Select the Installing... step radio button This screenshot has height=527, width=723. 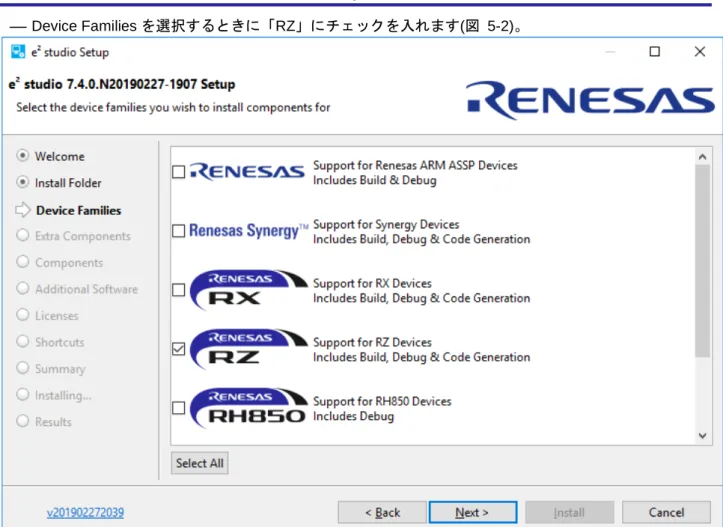click(23, 395)
